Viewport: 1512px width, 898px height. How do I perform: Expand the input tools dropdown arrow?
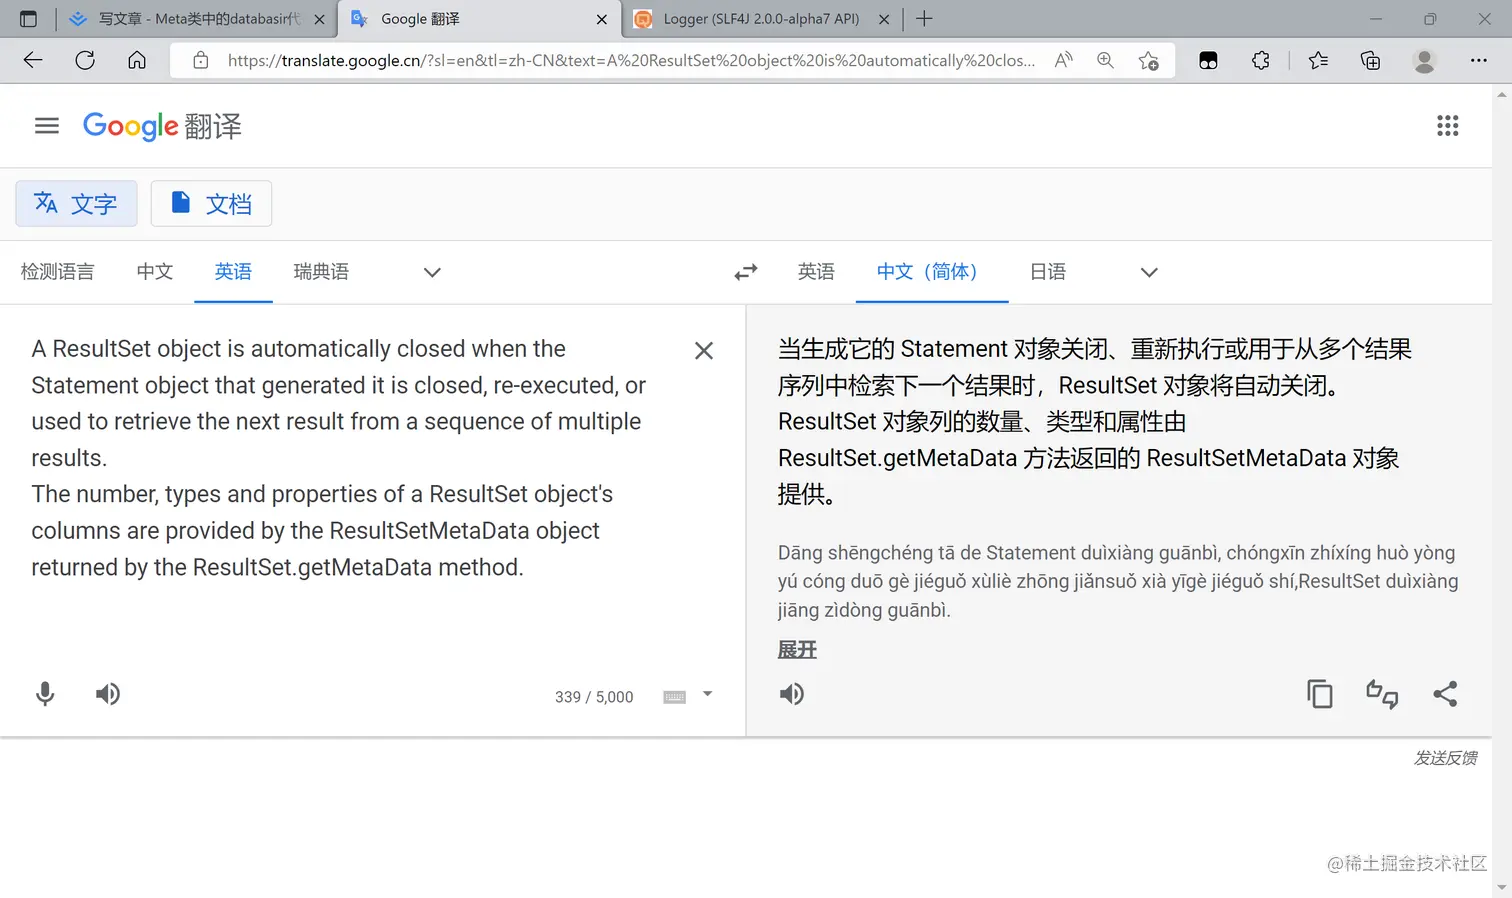pyautogui.click(x=707, y=694)
